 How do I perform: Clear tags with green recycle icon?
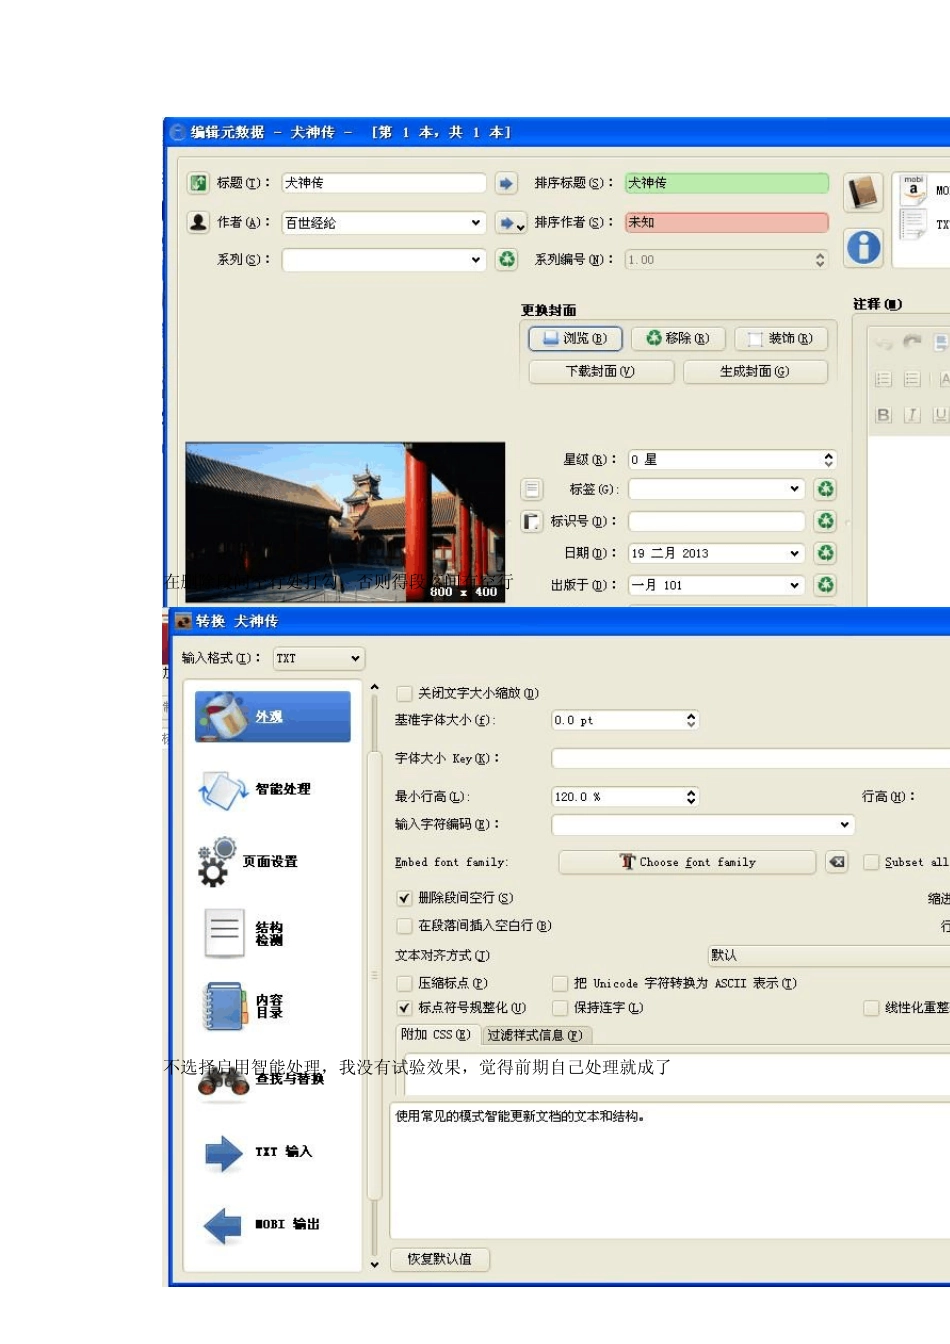826,489
